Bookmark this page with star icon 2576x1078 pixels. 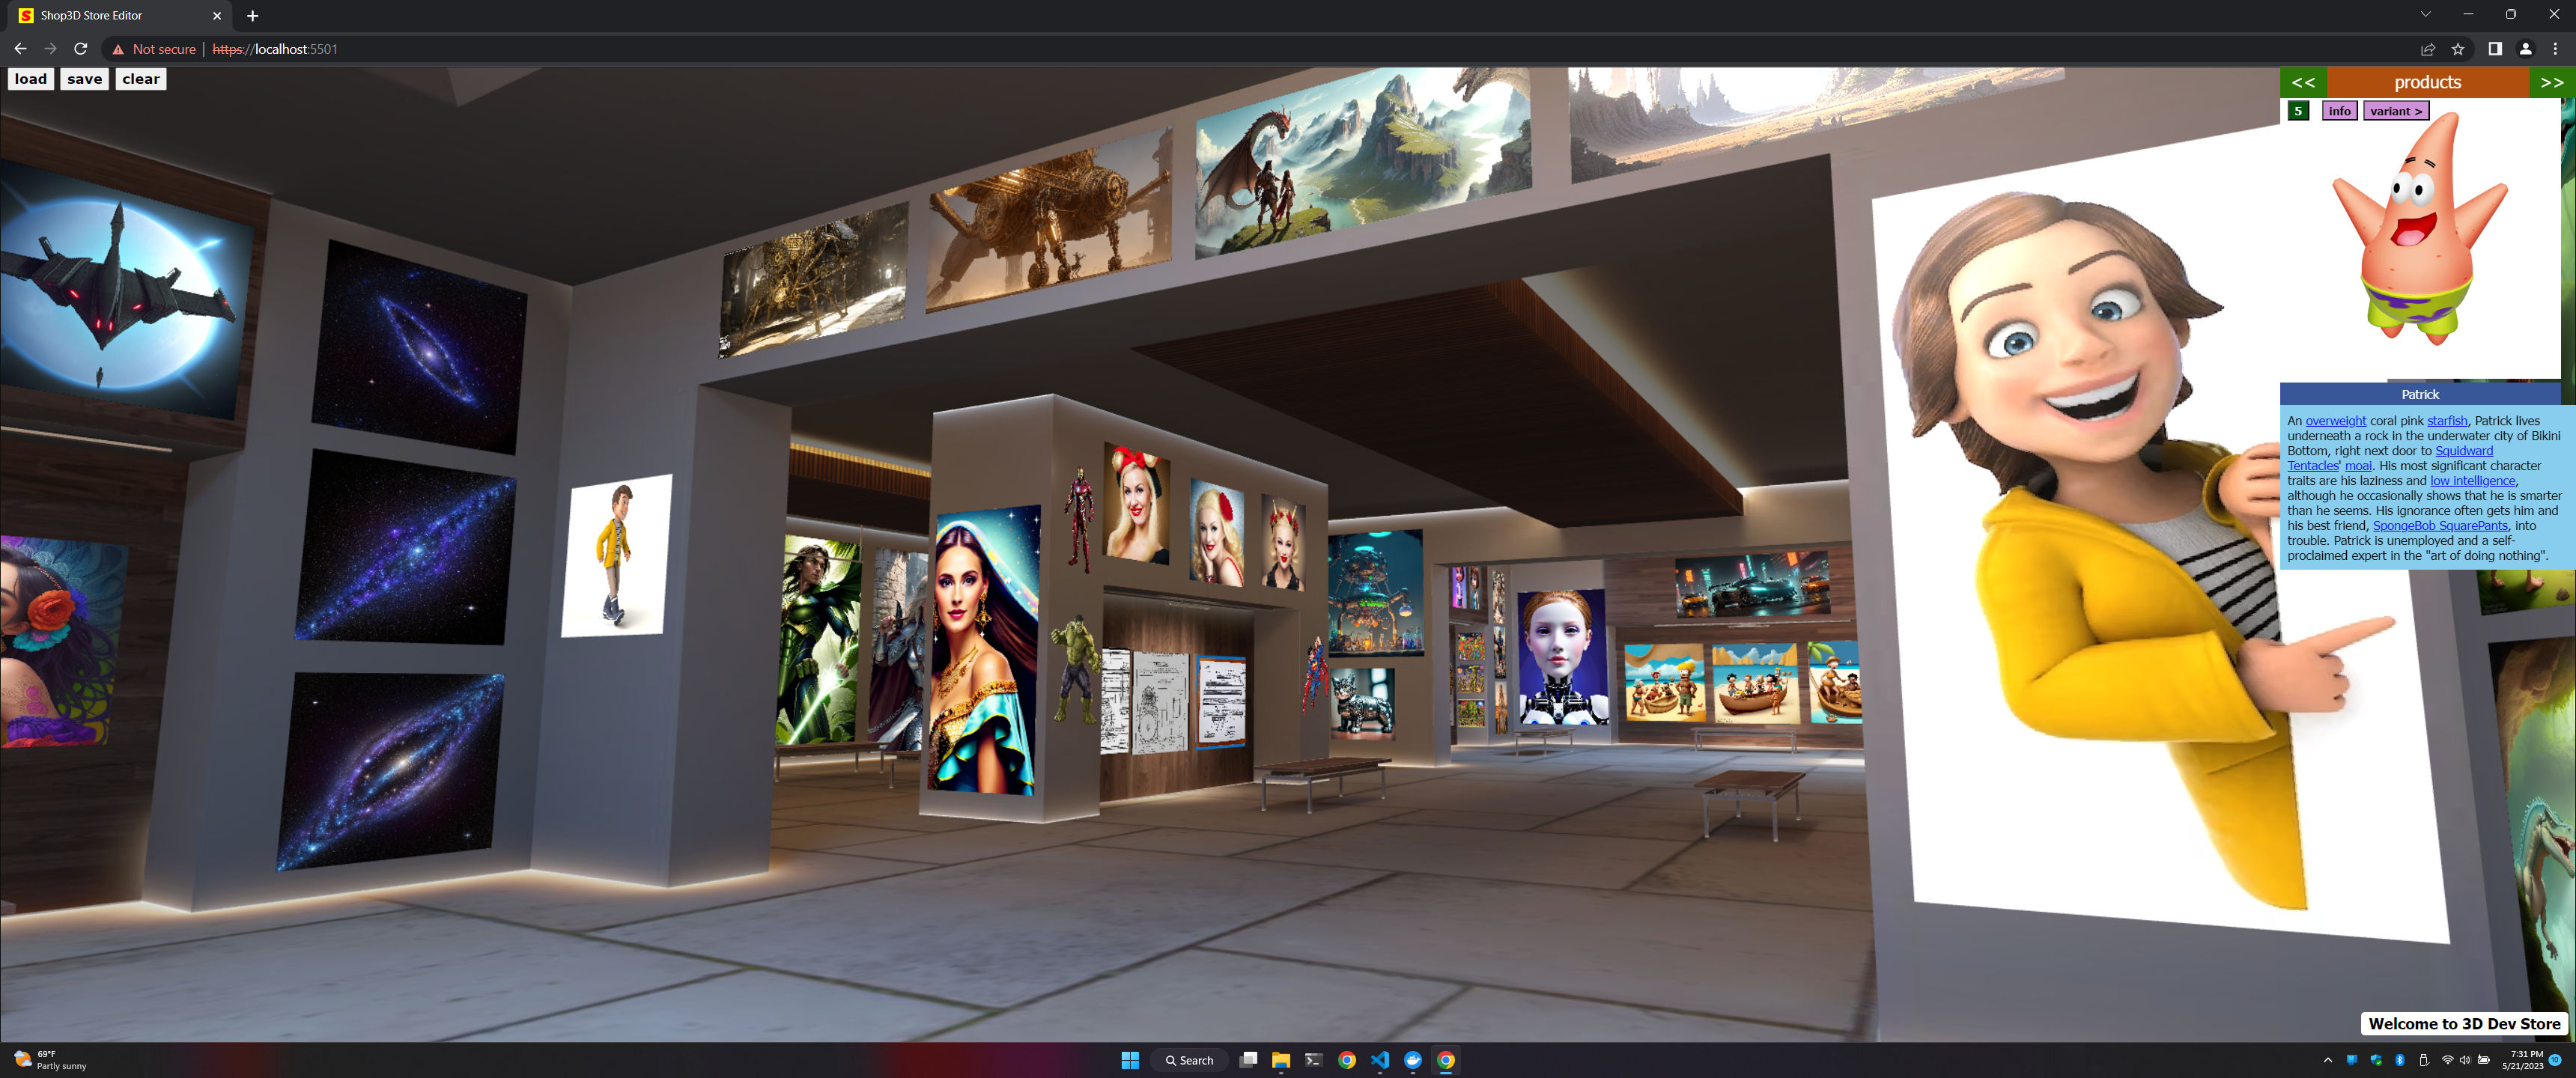pyautogui.click(x=2457, y=49)
